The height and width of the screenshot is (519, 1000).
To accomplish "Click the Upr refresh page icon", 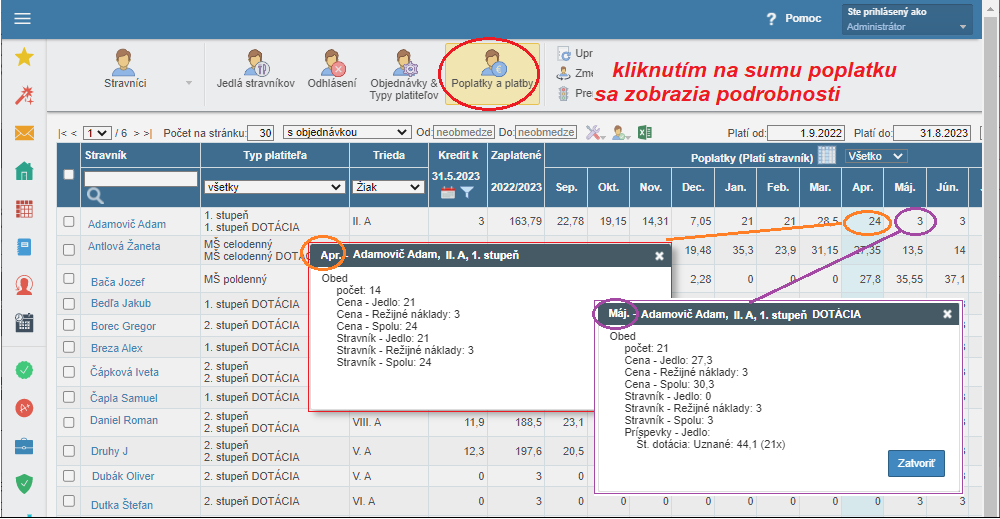I will (564, 54).
